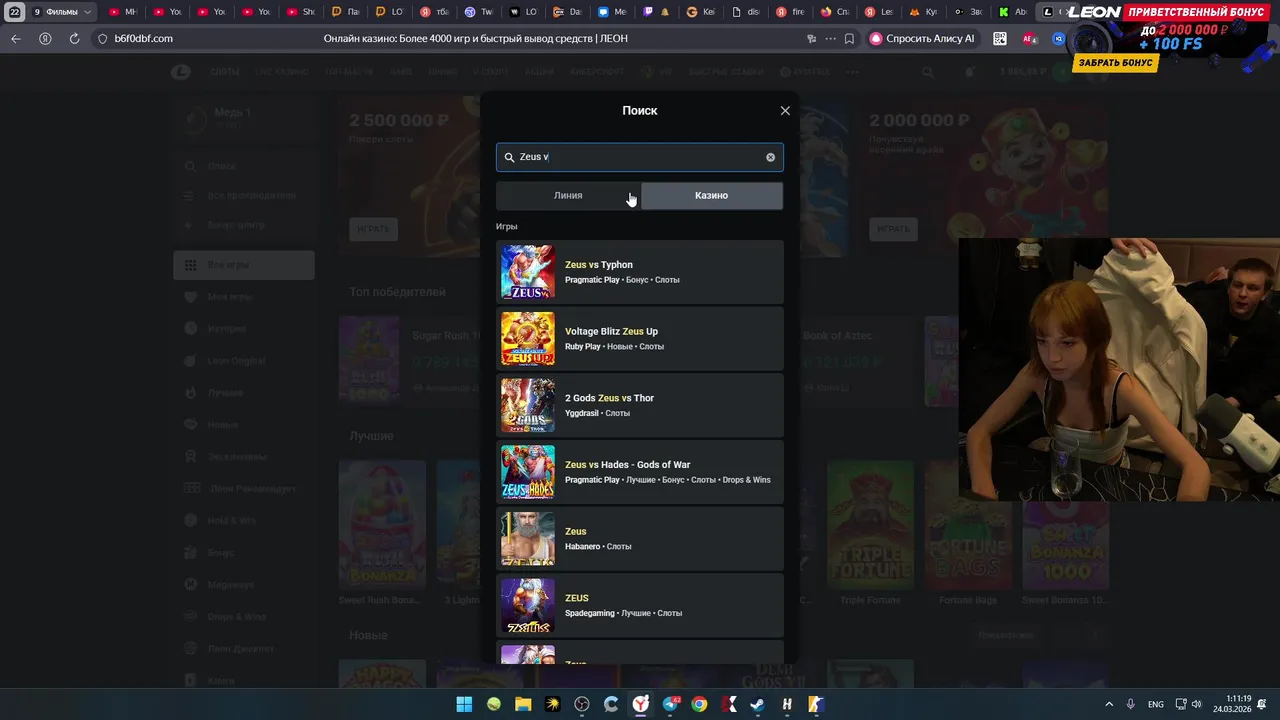Click the Voltage Blitz Zeus Up thumbnail
The width and height of the screenshot is (1280, 720).
[x=527, y=338]
